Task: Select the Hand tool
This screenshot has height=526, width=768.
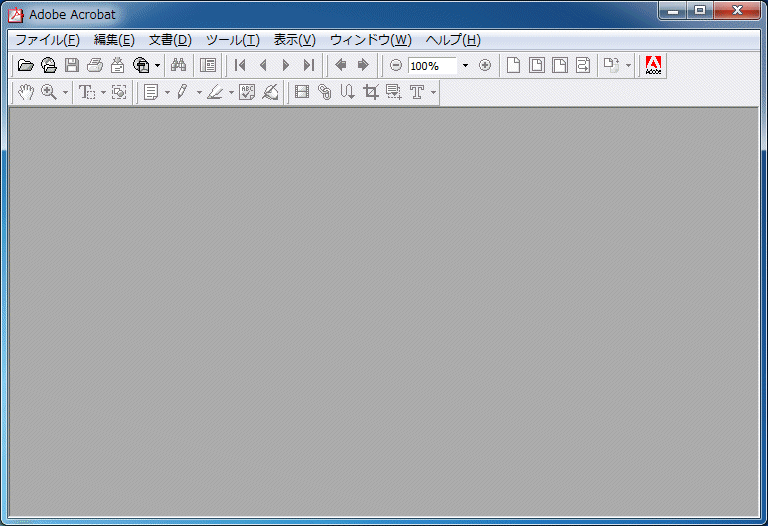Action: [26, 92]
